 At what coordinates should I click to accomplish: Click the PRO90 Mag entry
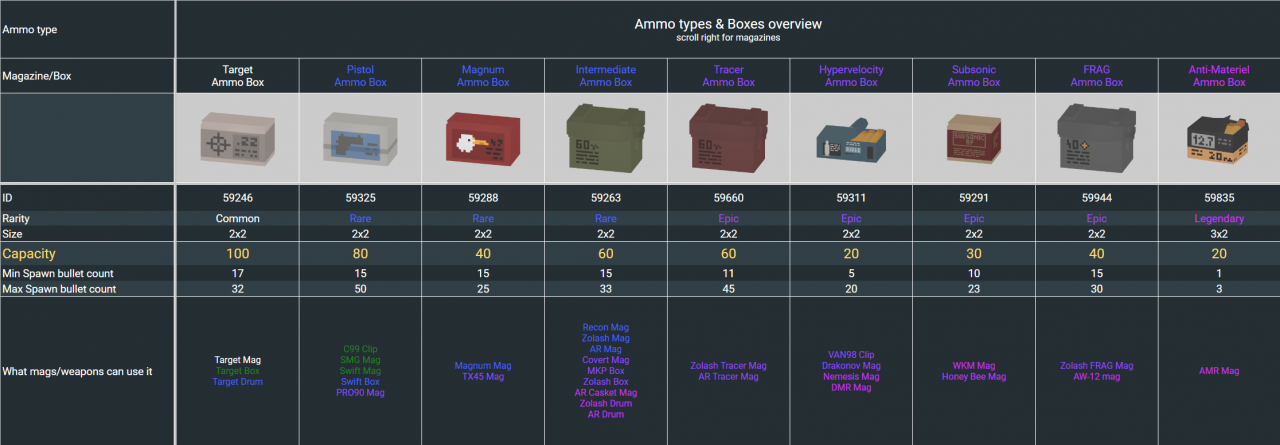click(x=361, y=393)
